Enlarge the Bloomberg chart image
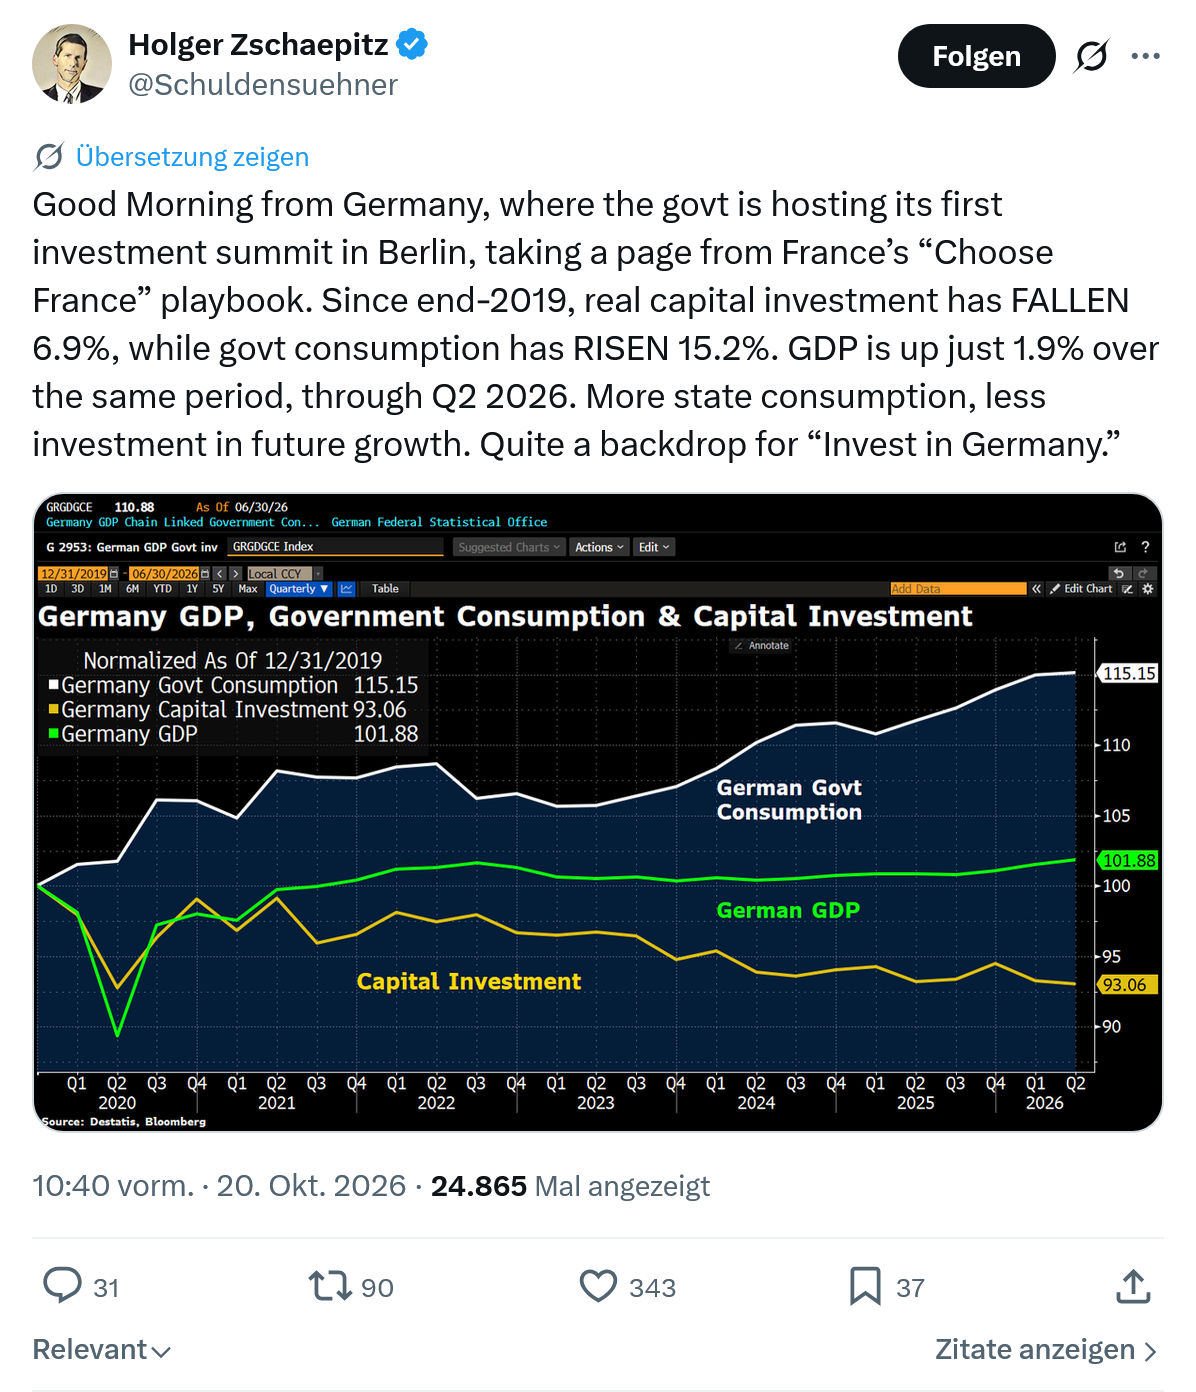Viewport: 1196px width, 1392px height. click(x=598, y=812)
